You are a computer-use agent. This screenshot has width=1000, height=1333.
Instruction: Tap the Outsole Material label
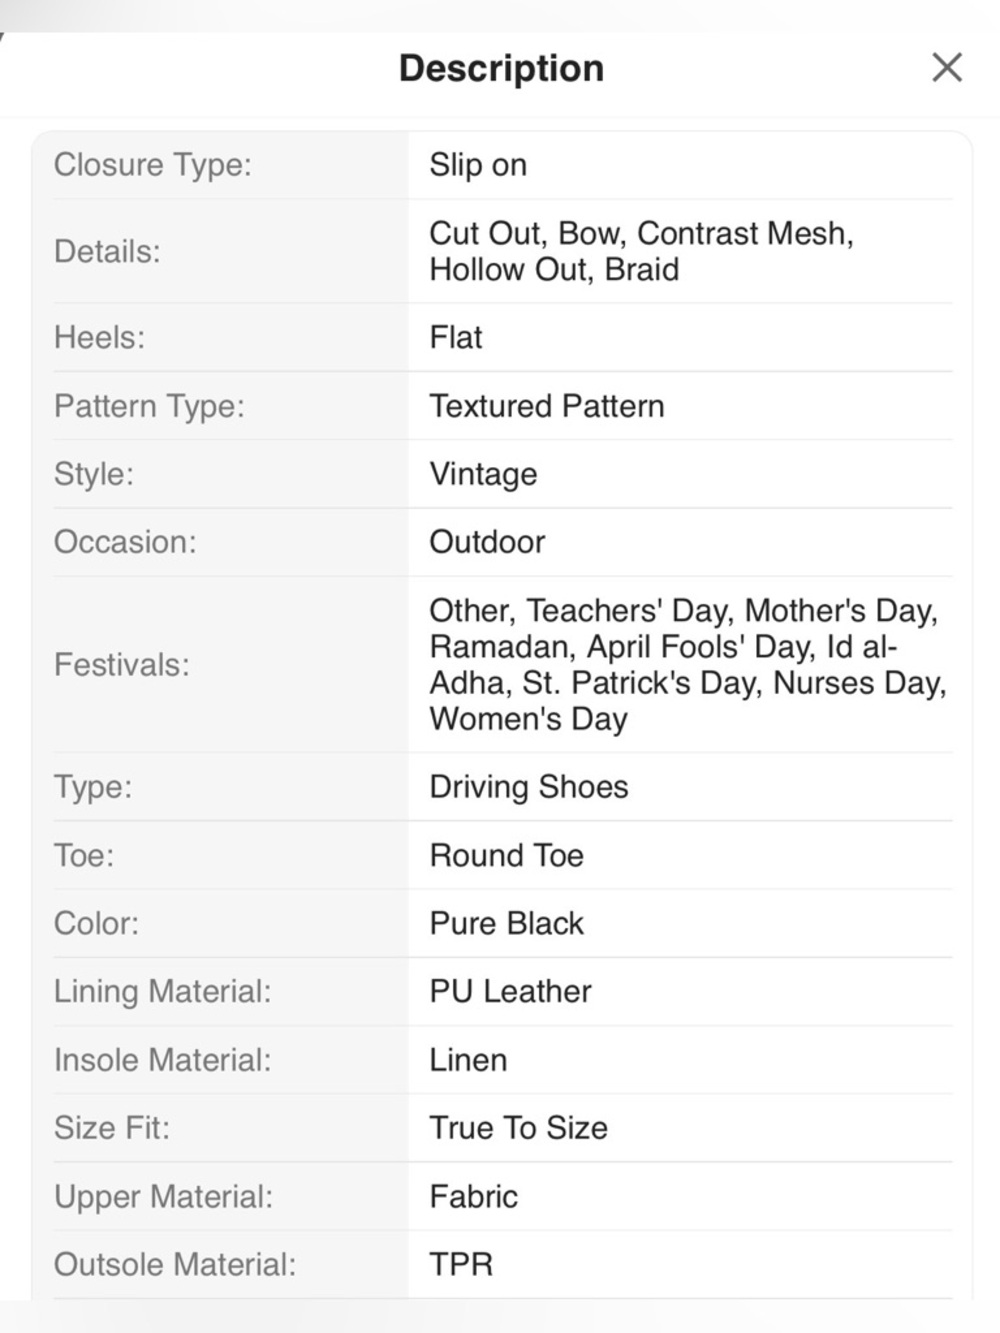[175, 1264]
